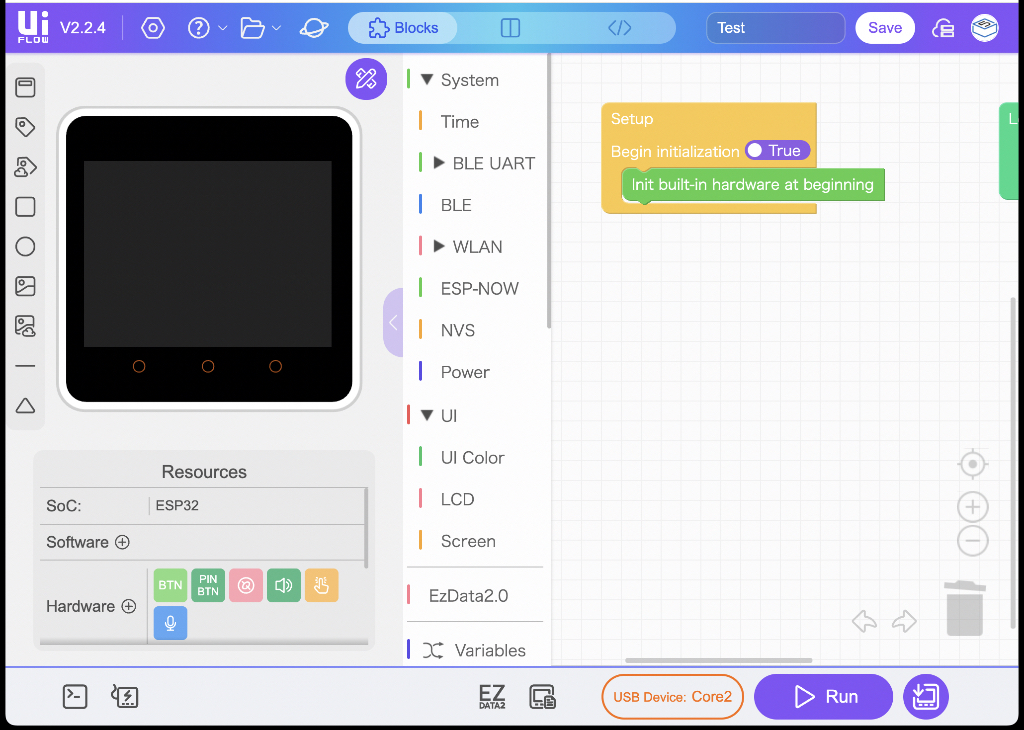
Task: Select the touch hardware module
Action: tap(321, 585)
